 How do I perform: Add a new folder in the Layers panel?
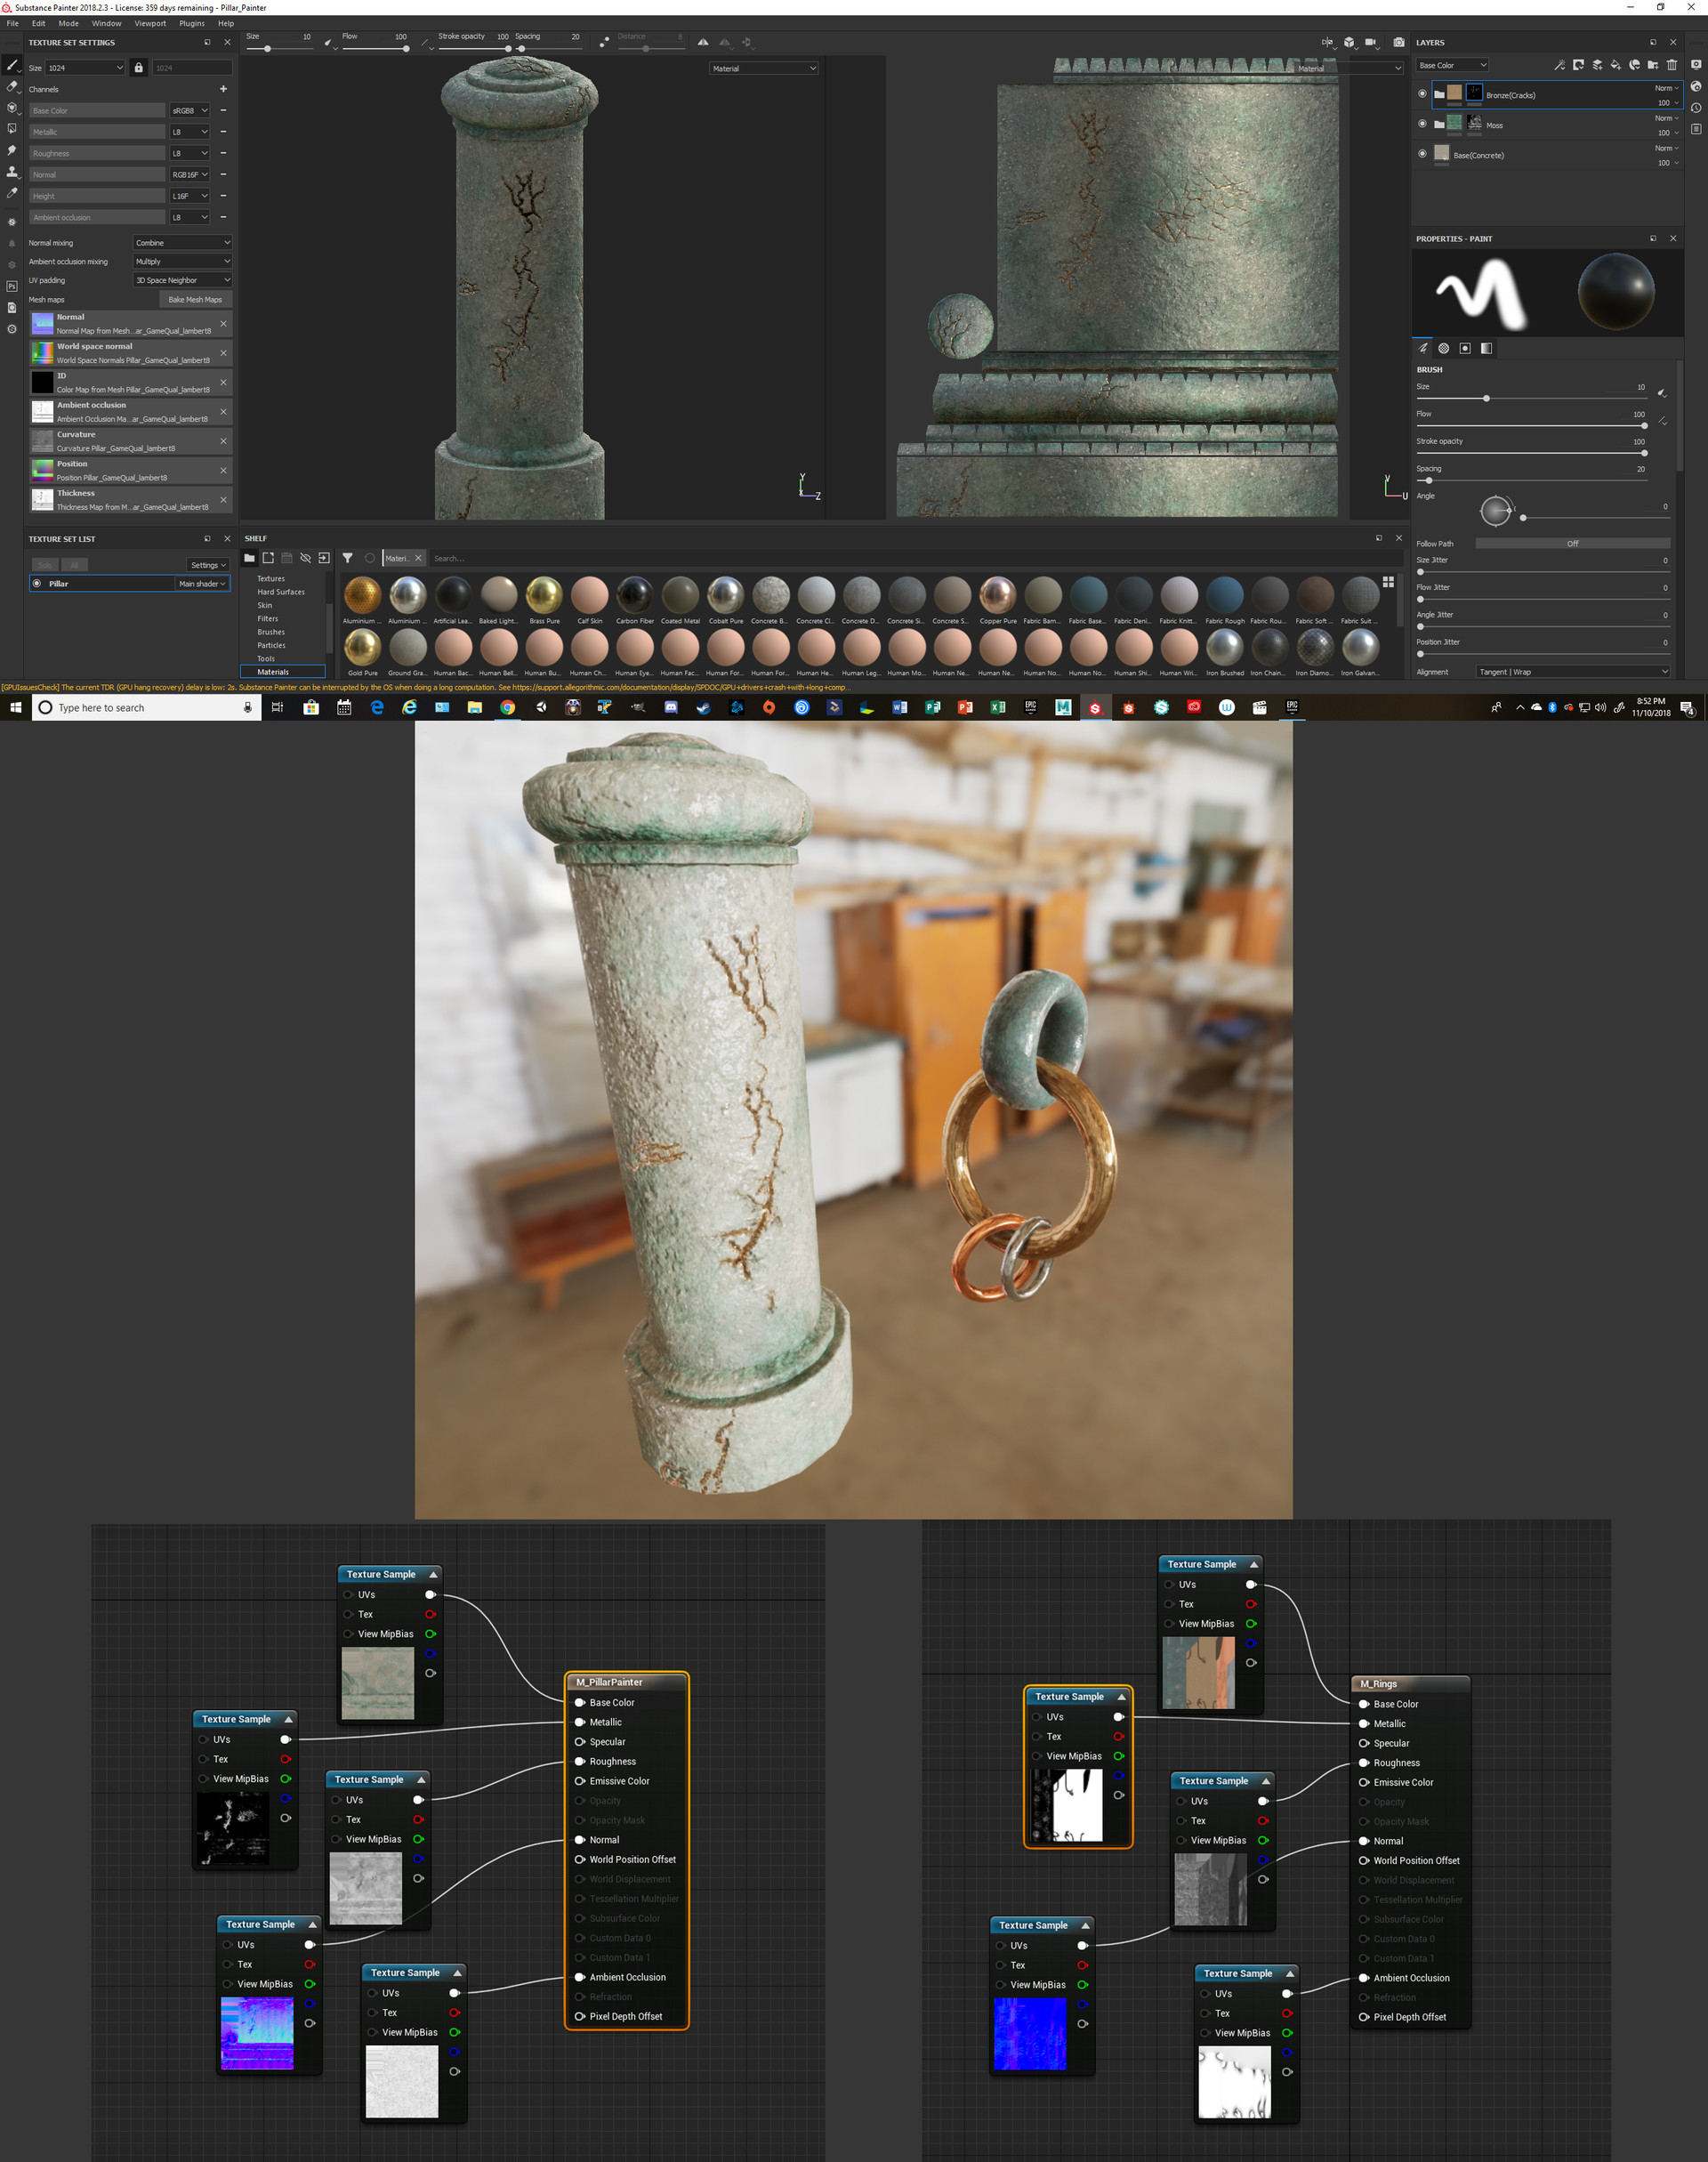point(1653,66)
